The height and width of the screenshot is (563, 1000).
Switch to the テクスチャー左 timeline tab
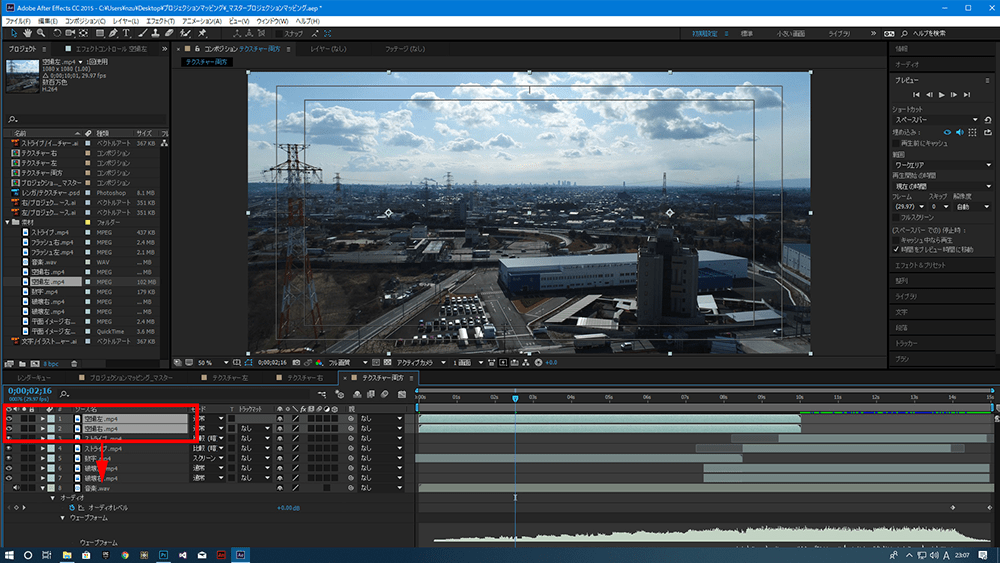pos(230,379)
